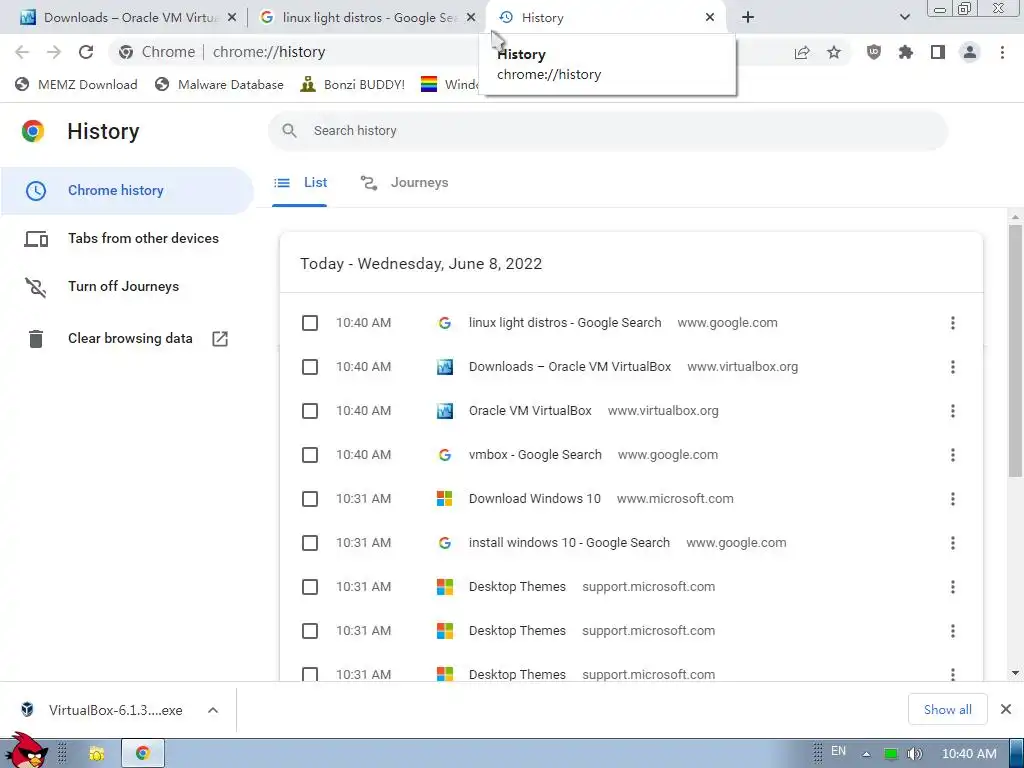Reload the history page
Screen dimensions: 1024x768
[86, 52]
